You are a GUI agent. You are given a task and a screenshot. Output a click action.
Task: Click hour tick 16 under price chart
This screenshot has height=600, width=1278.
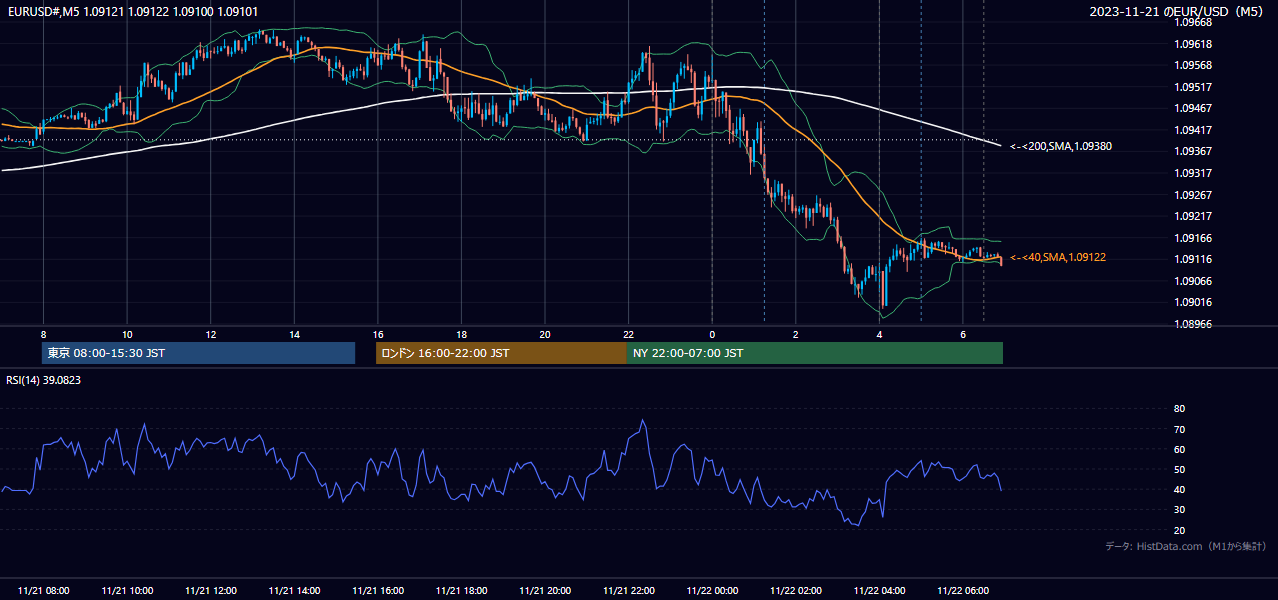[378, 334]
